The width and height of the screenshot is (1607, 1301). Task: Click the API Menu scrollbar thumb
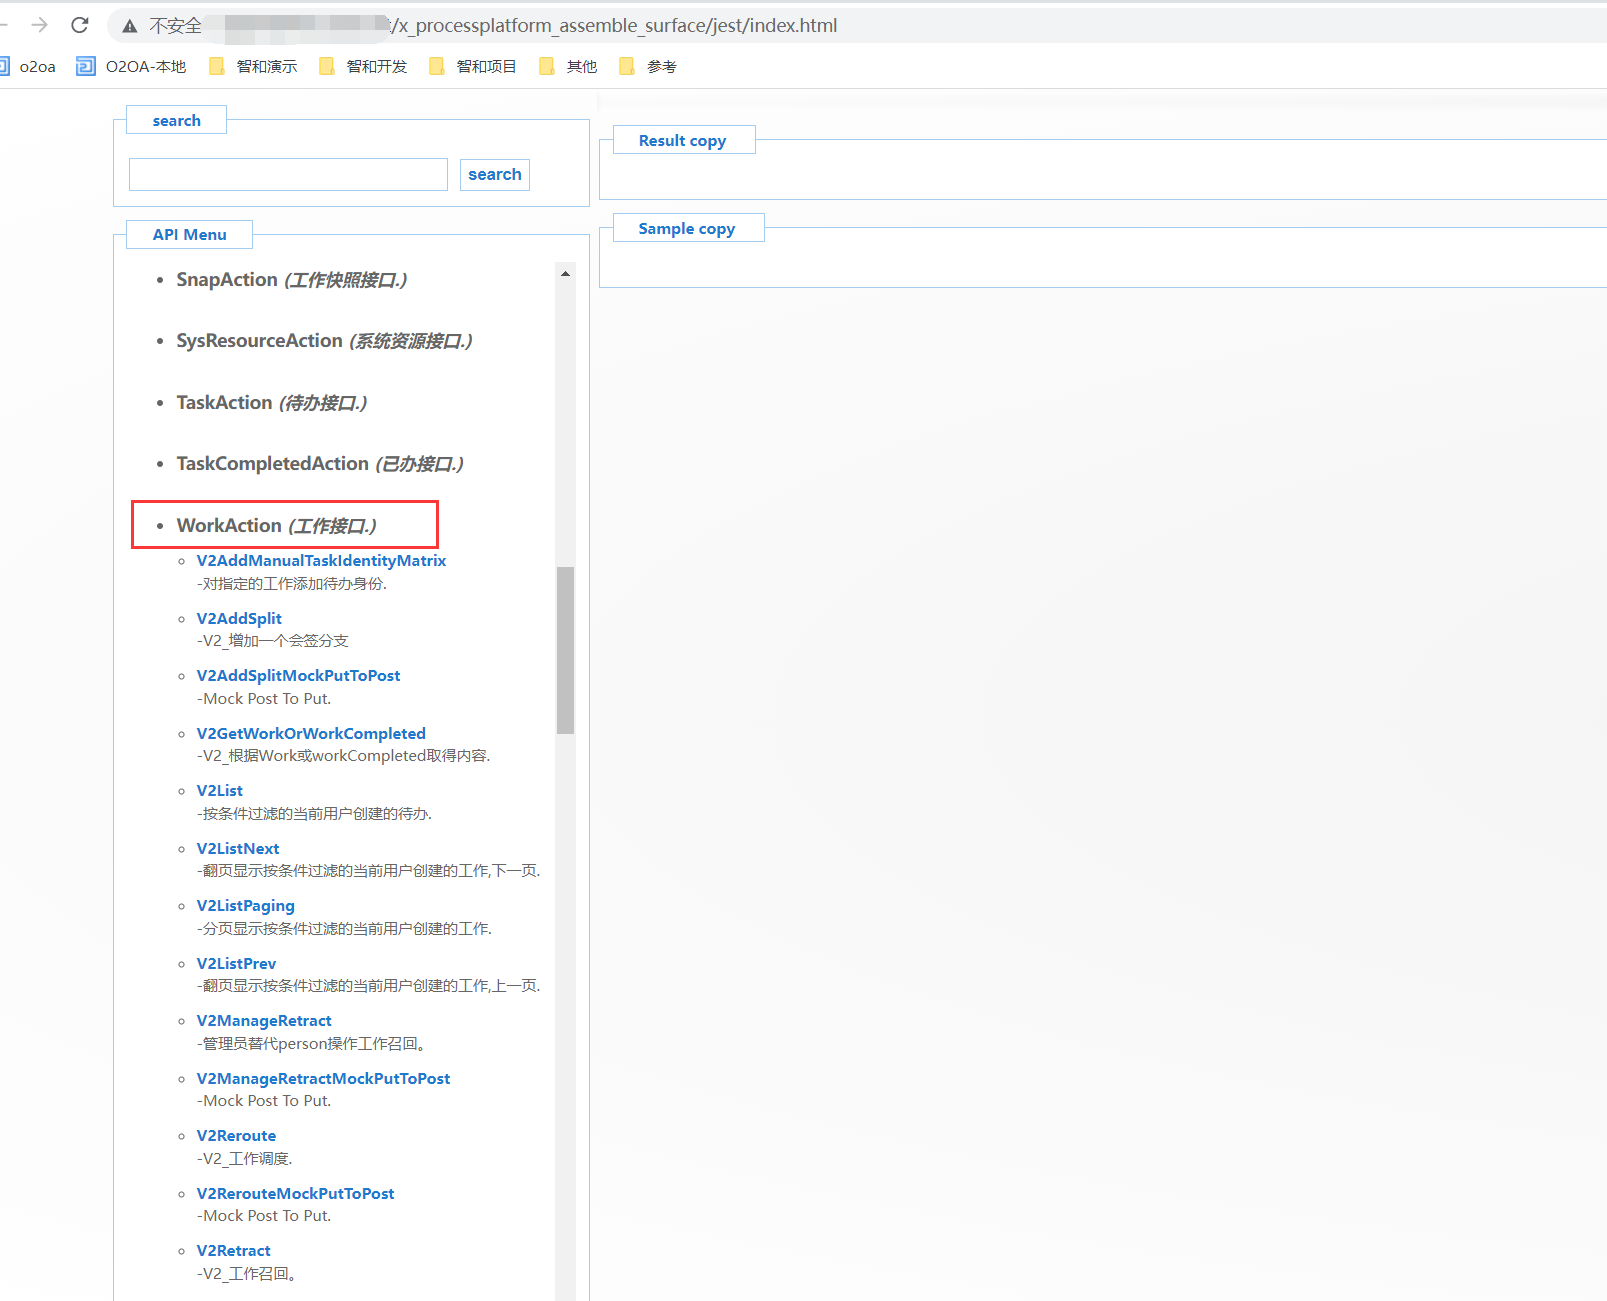(566, 650)
